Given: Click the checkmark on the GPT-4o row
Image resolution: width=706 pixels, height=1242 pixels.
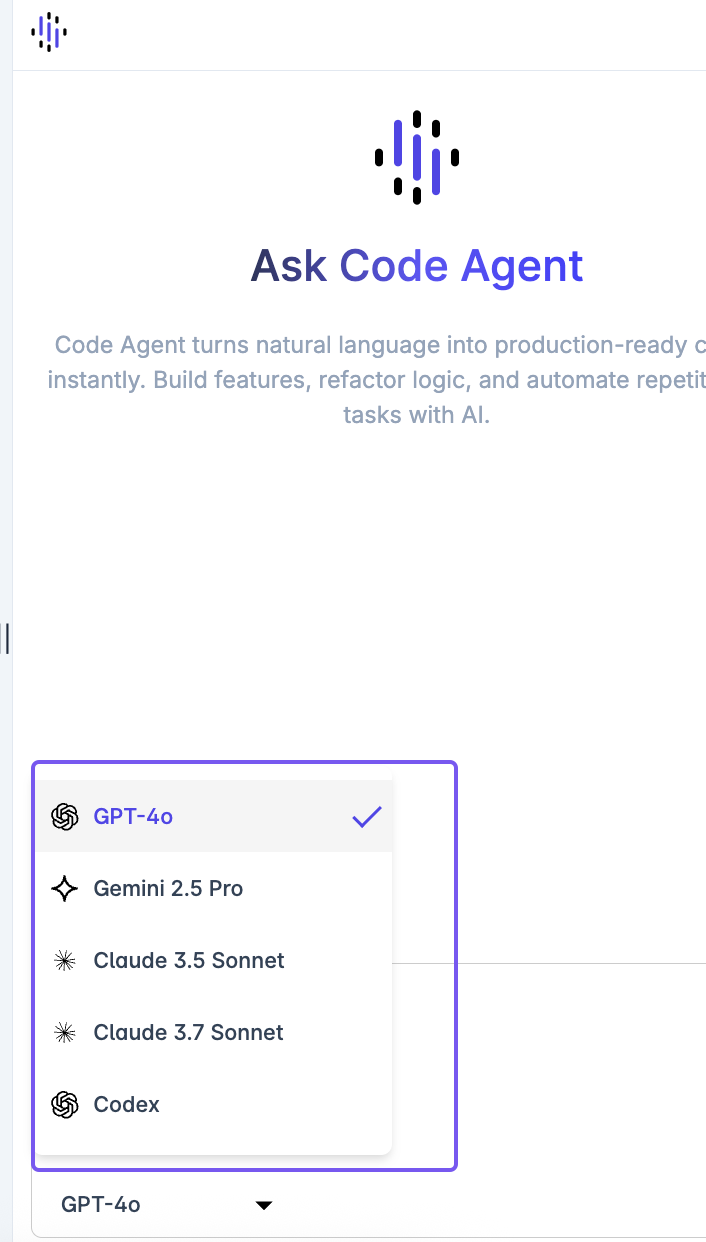Looking at the screenshot, I should (x=367, y=817).
